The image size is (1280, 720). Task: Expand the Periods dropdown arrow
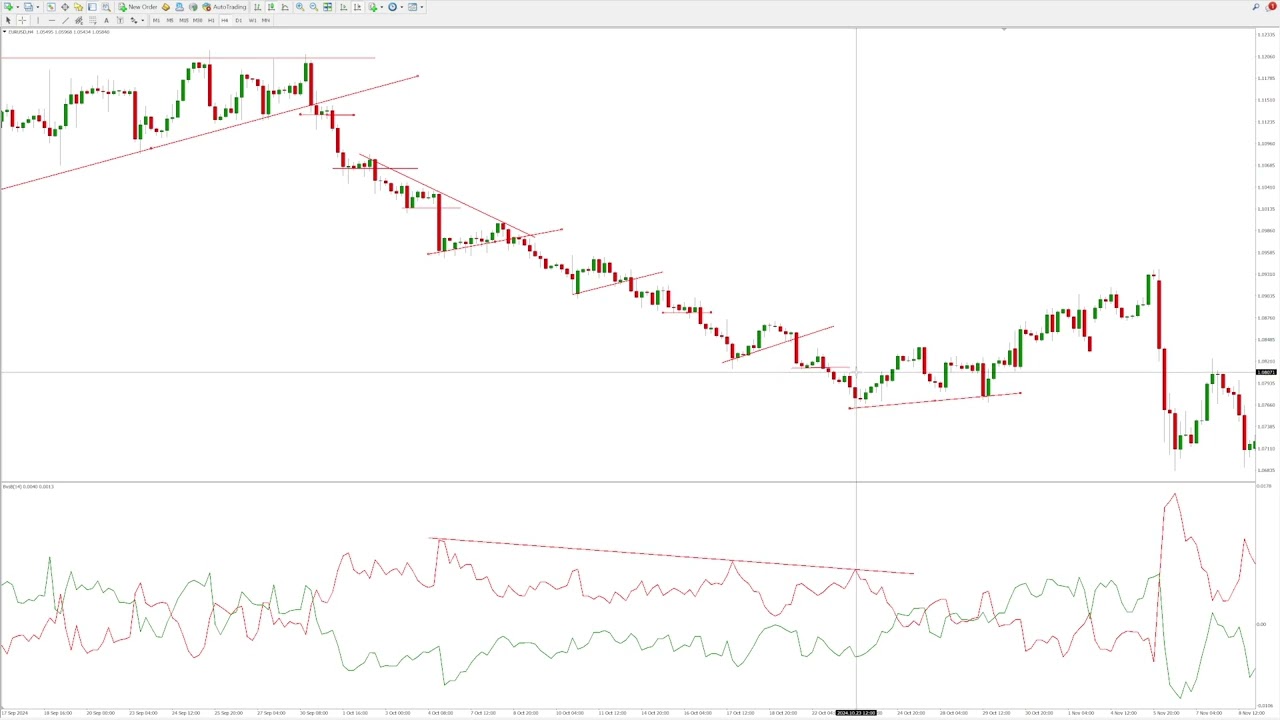(x=401, y=7)
